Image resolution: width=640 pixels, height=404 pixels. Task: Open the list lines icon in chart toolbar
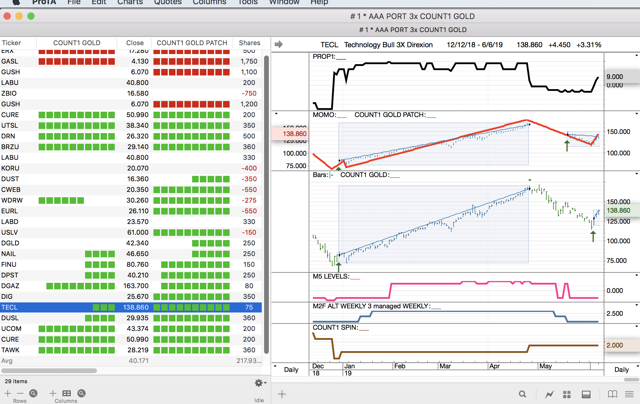pyautogui.click(x=629, y=394)
